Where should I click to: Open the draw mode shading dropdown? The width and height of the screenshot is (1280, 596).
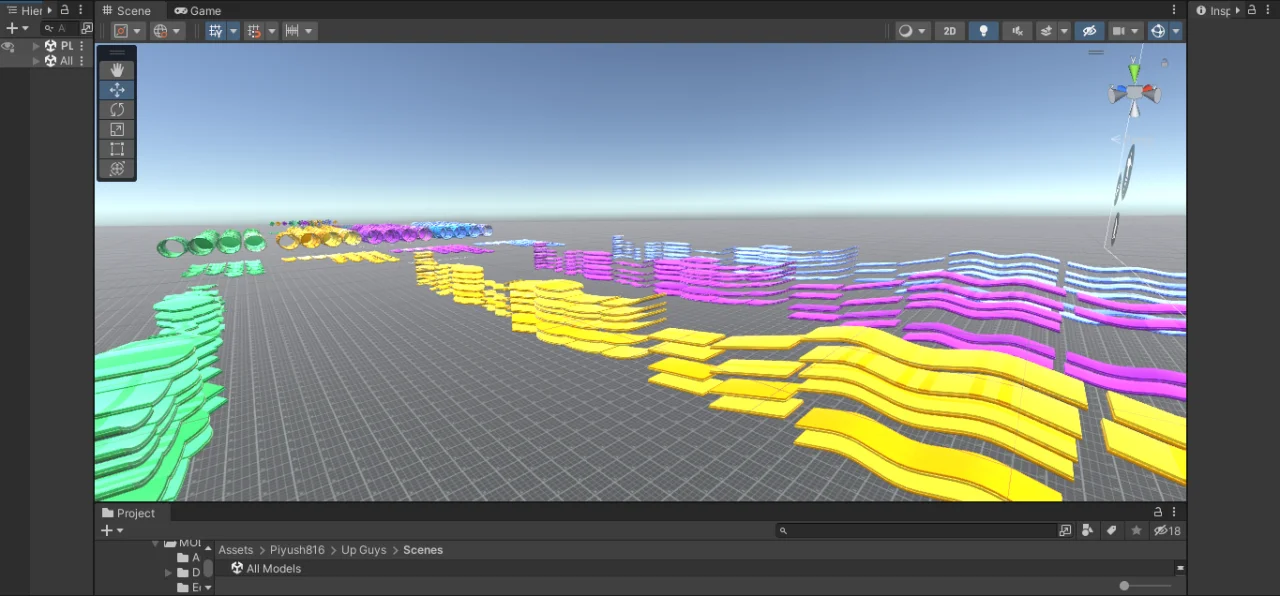click(911, 31)
